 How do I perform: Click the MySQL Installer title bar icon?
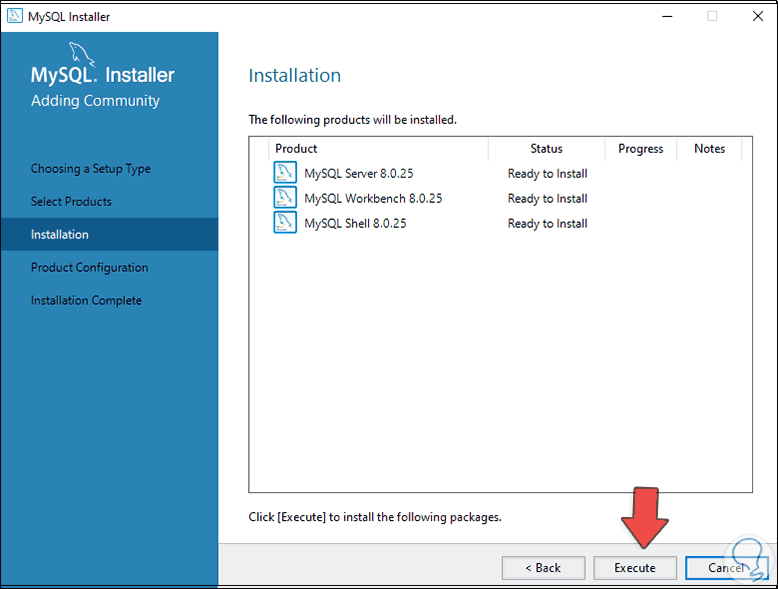[15, 16]
